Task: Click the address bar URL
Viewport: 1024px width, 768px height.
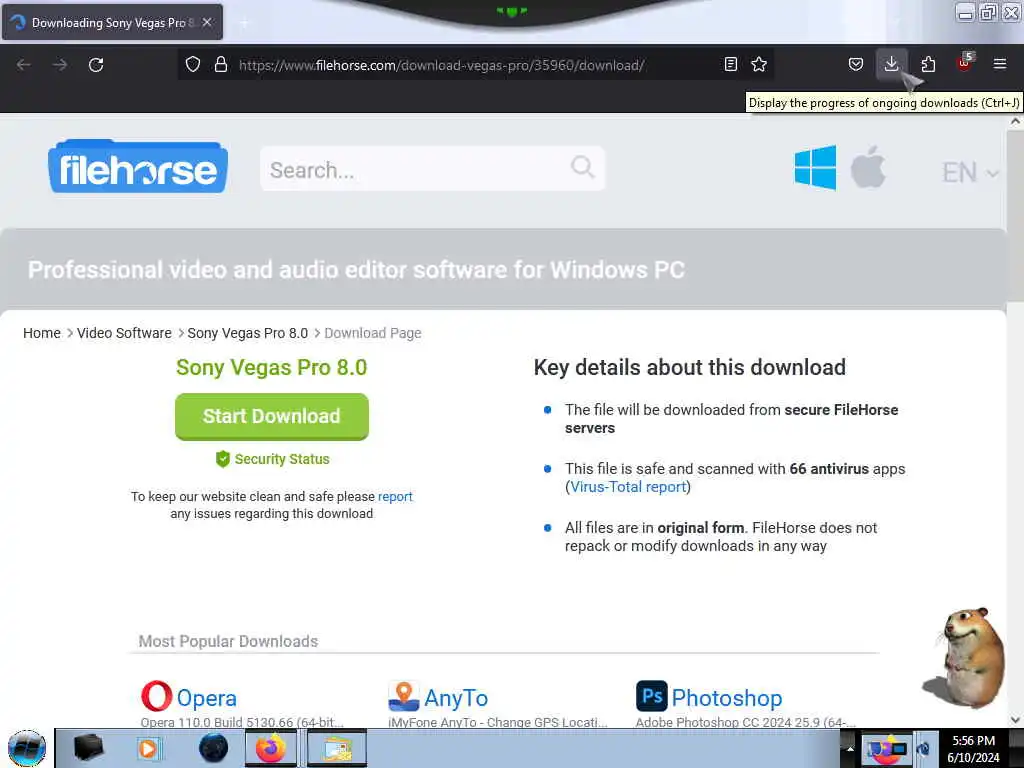Action: pyautogui.click(x=441, y=65)
